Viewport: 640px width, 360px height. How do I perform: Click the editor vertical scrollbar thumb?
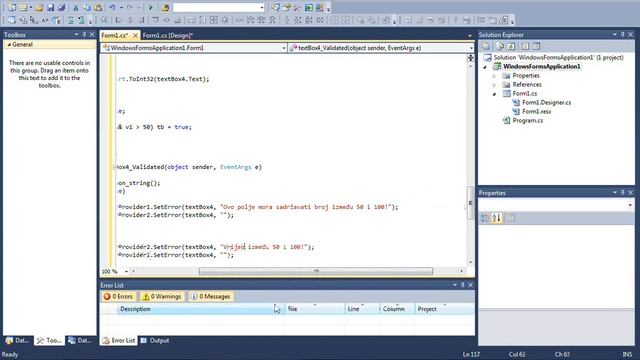[x=470, y=203]
